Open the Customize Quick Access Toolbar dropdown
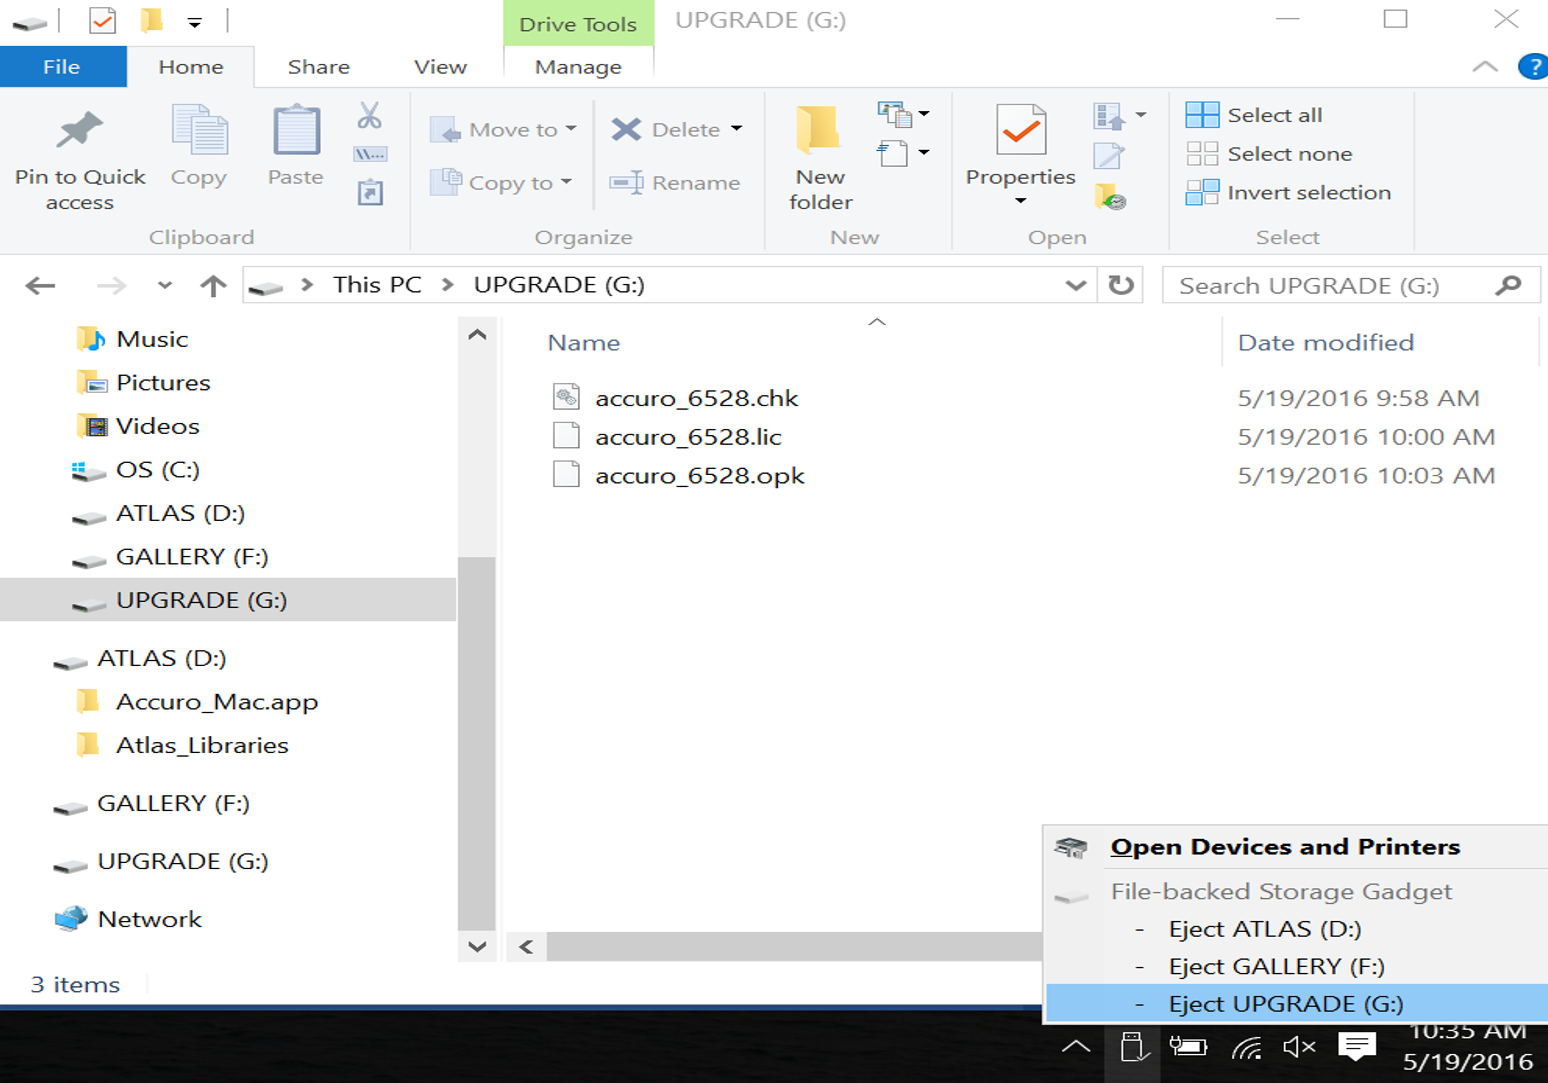Image resolution: width=1548 pixels, height=1083 pixels. (195, 22)
